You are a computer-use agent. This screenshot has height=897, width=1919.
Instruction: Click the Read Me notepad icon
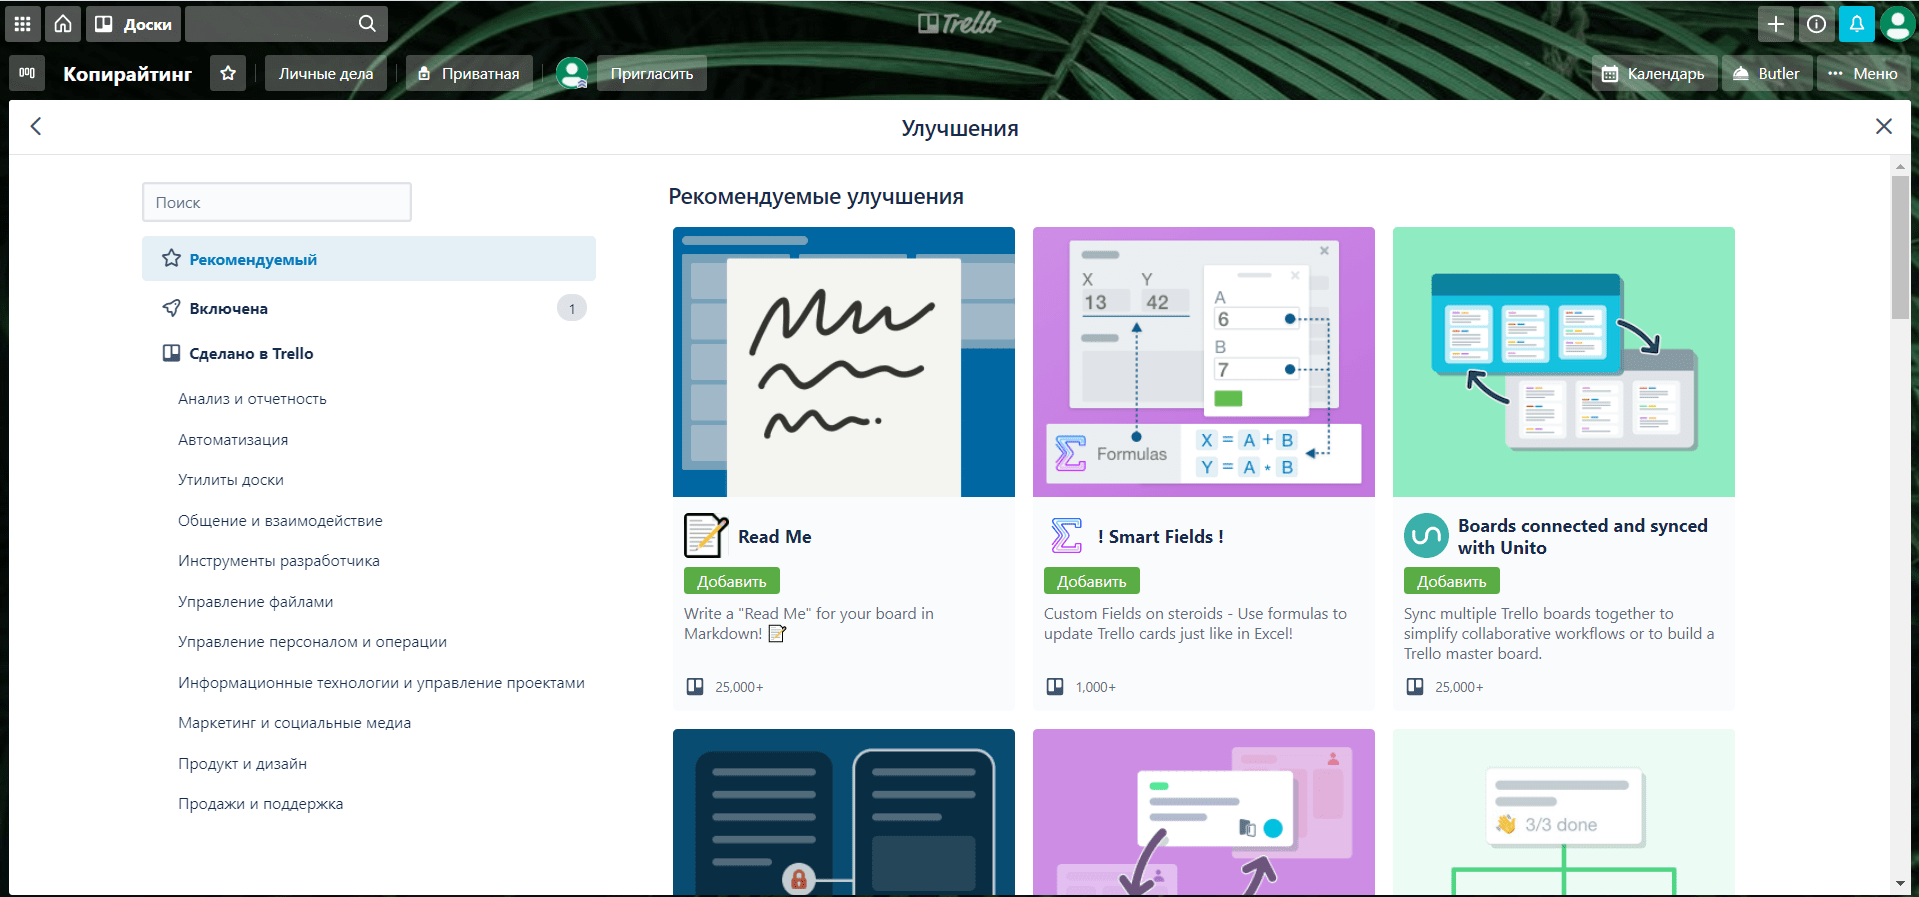[x=706, y=536]
